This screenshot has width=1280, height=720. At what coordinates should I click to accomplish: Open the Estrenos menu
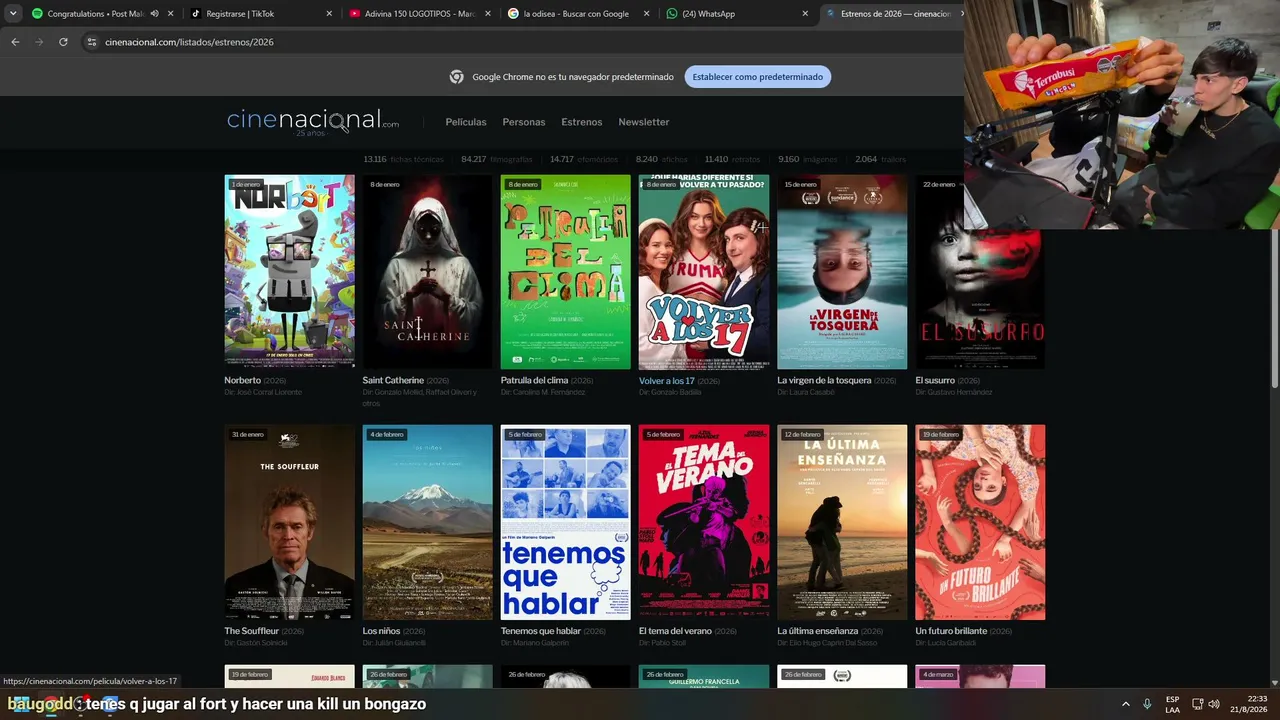582,122
